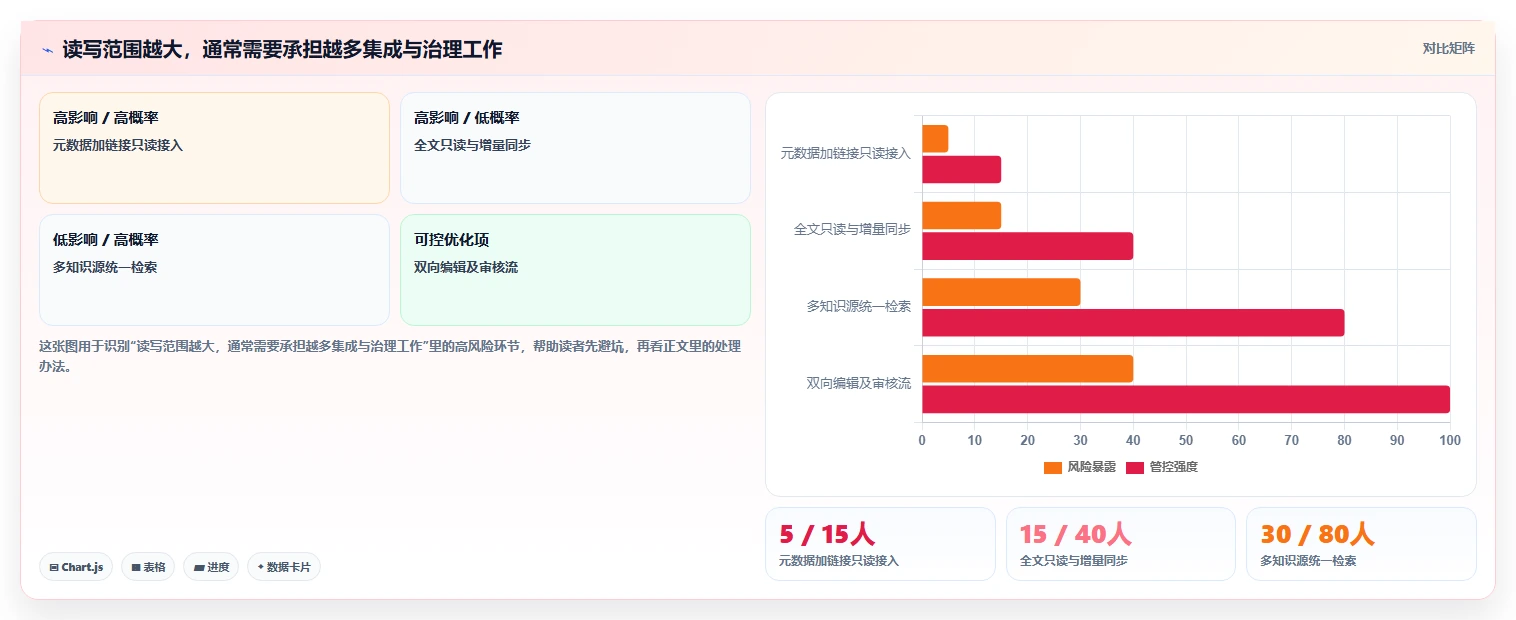Click the orange bar for 元数据加链接只读接入
The width and height of the screenshot is (1516, 620).
[935, 139]
